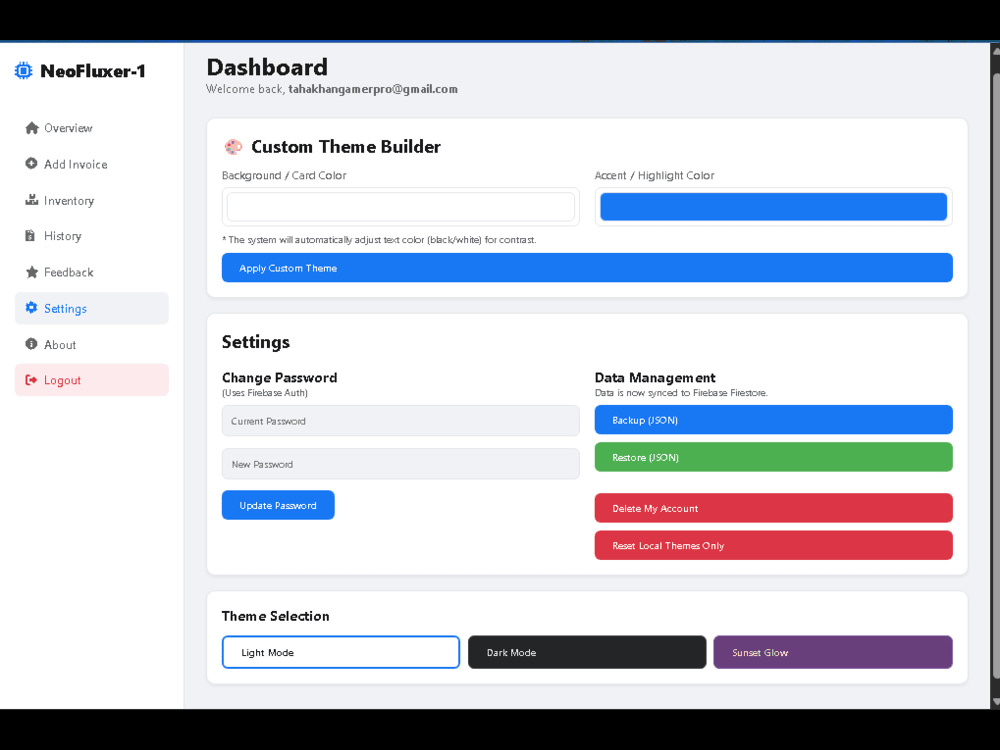The width and height of the screenshot is (1000, 750).
Task: Click the palette icon beside Custom Theme Builder
Action: click(233, 147)
